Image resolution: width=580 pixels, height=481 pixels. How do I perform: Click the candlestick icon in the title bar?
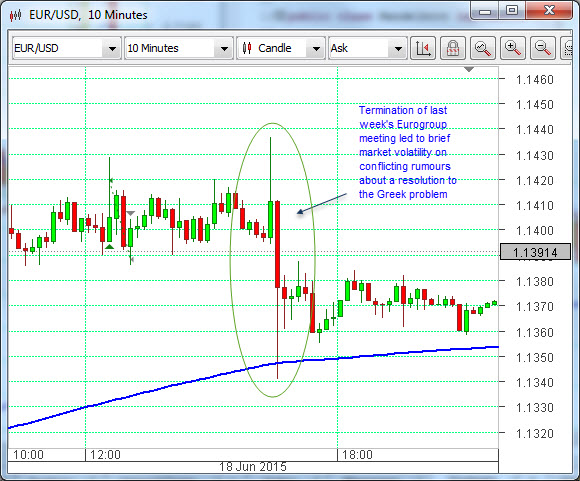(16, 16)
